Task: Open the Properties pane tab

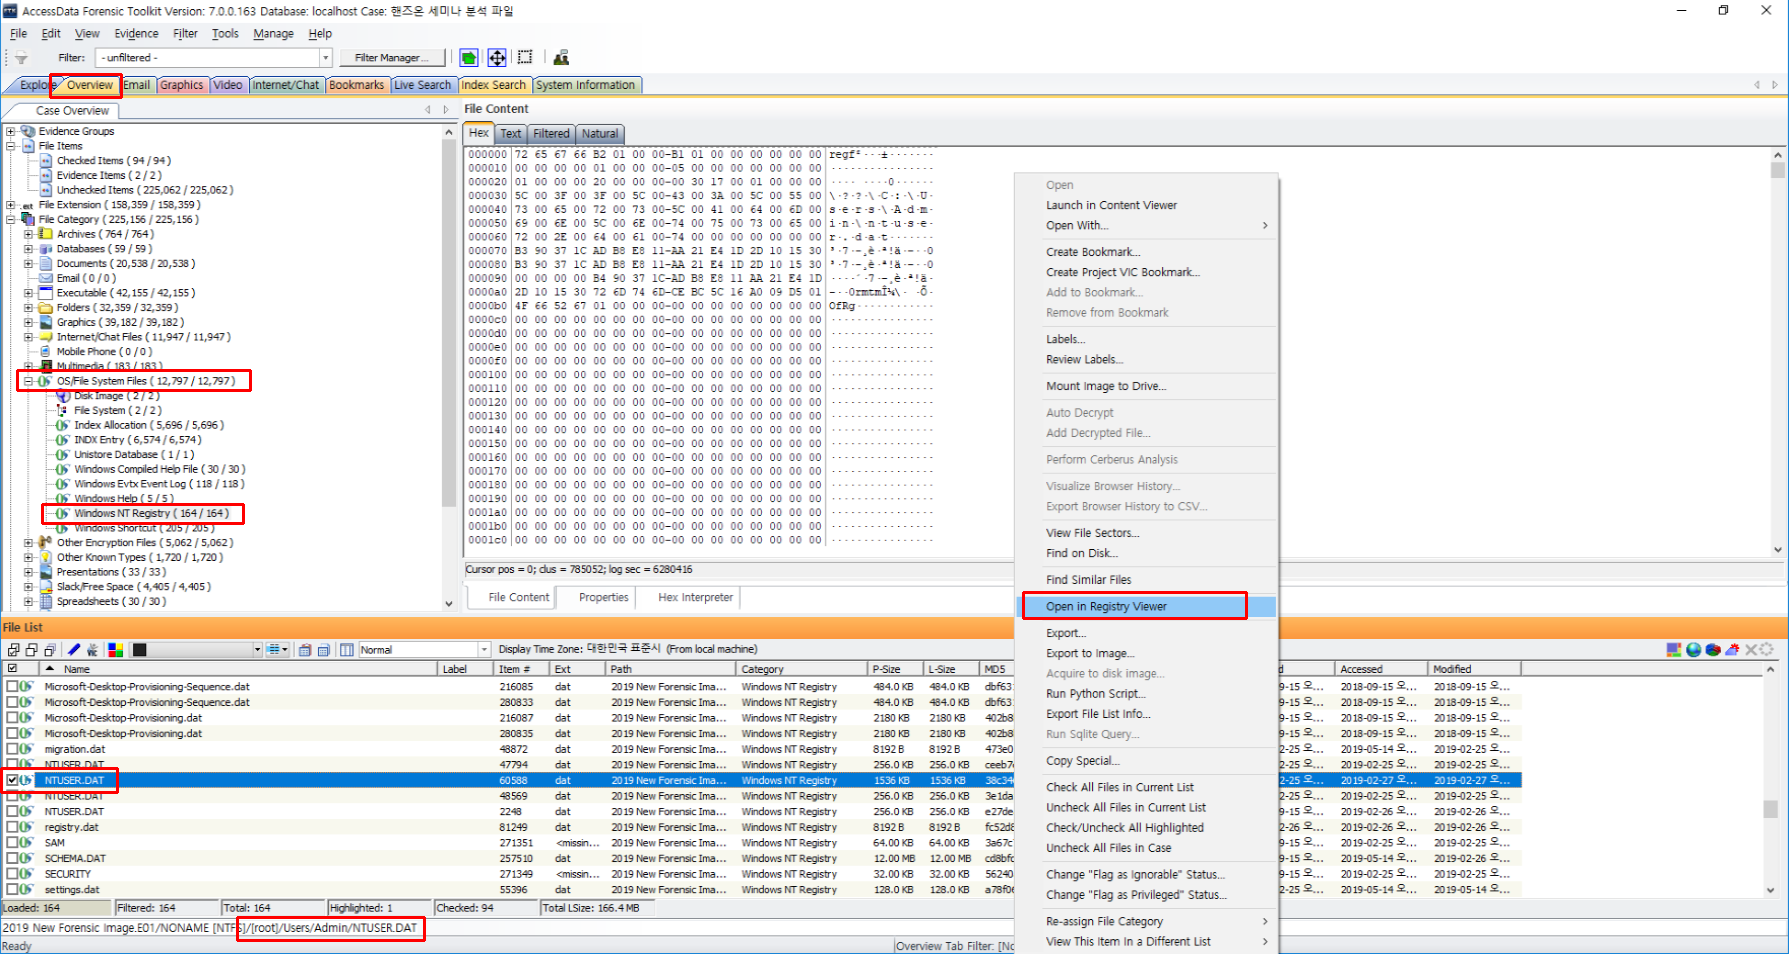Action: click(604, 597)
